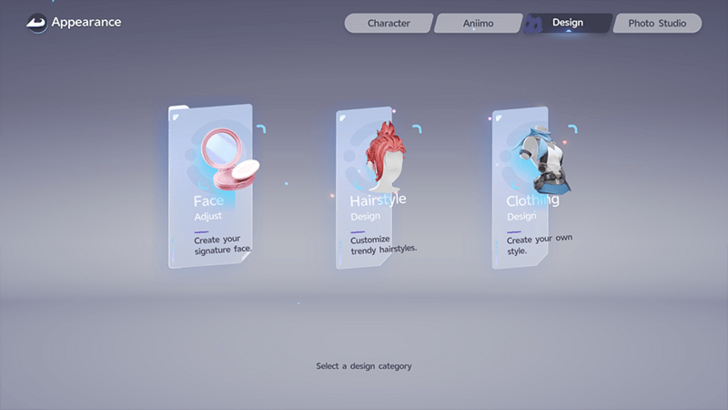Image resolution: width=728 pixels, height=410 pixels.
Task: Click the pink compact mirror icon
Action: point(230,159)
